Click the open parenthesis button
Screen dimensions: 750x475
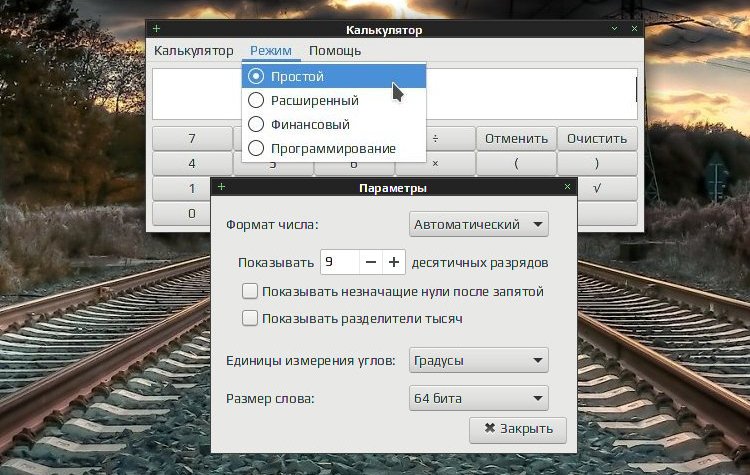point(517,164)
